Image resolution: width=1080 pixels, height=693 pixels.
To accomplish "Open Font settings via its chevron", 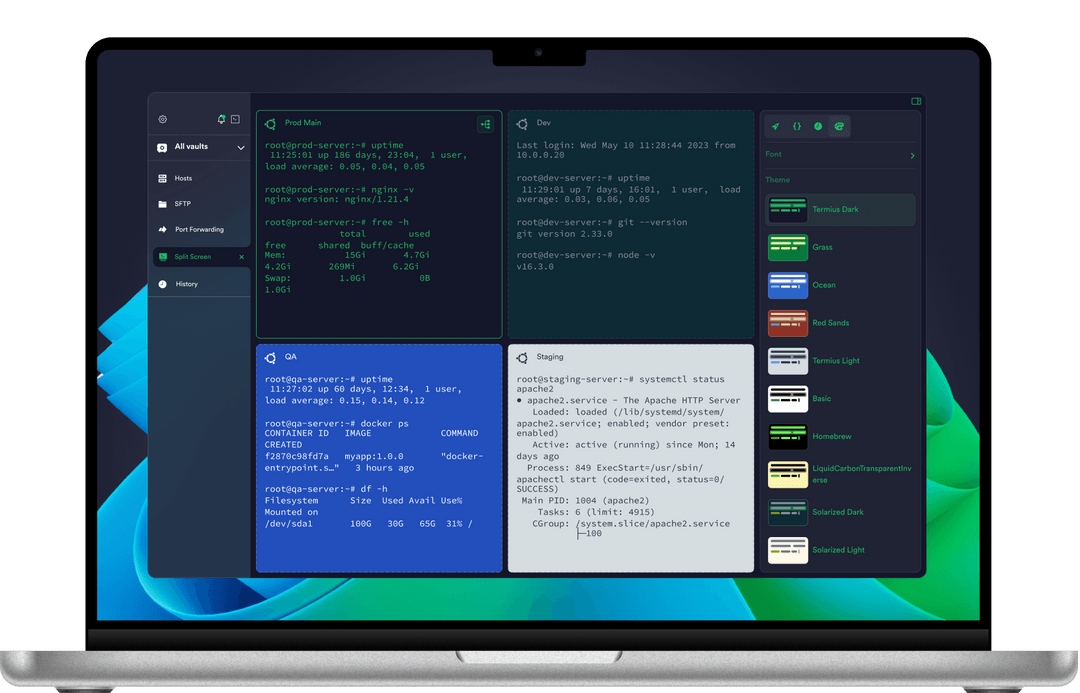I will 911,155.
